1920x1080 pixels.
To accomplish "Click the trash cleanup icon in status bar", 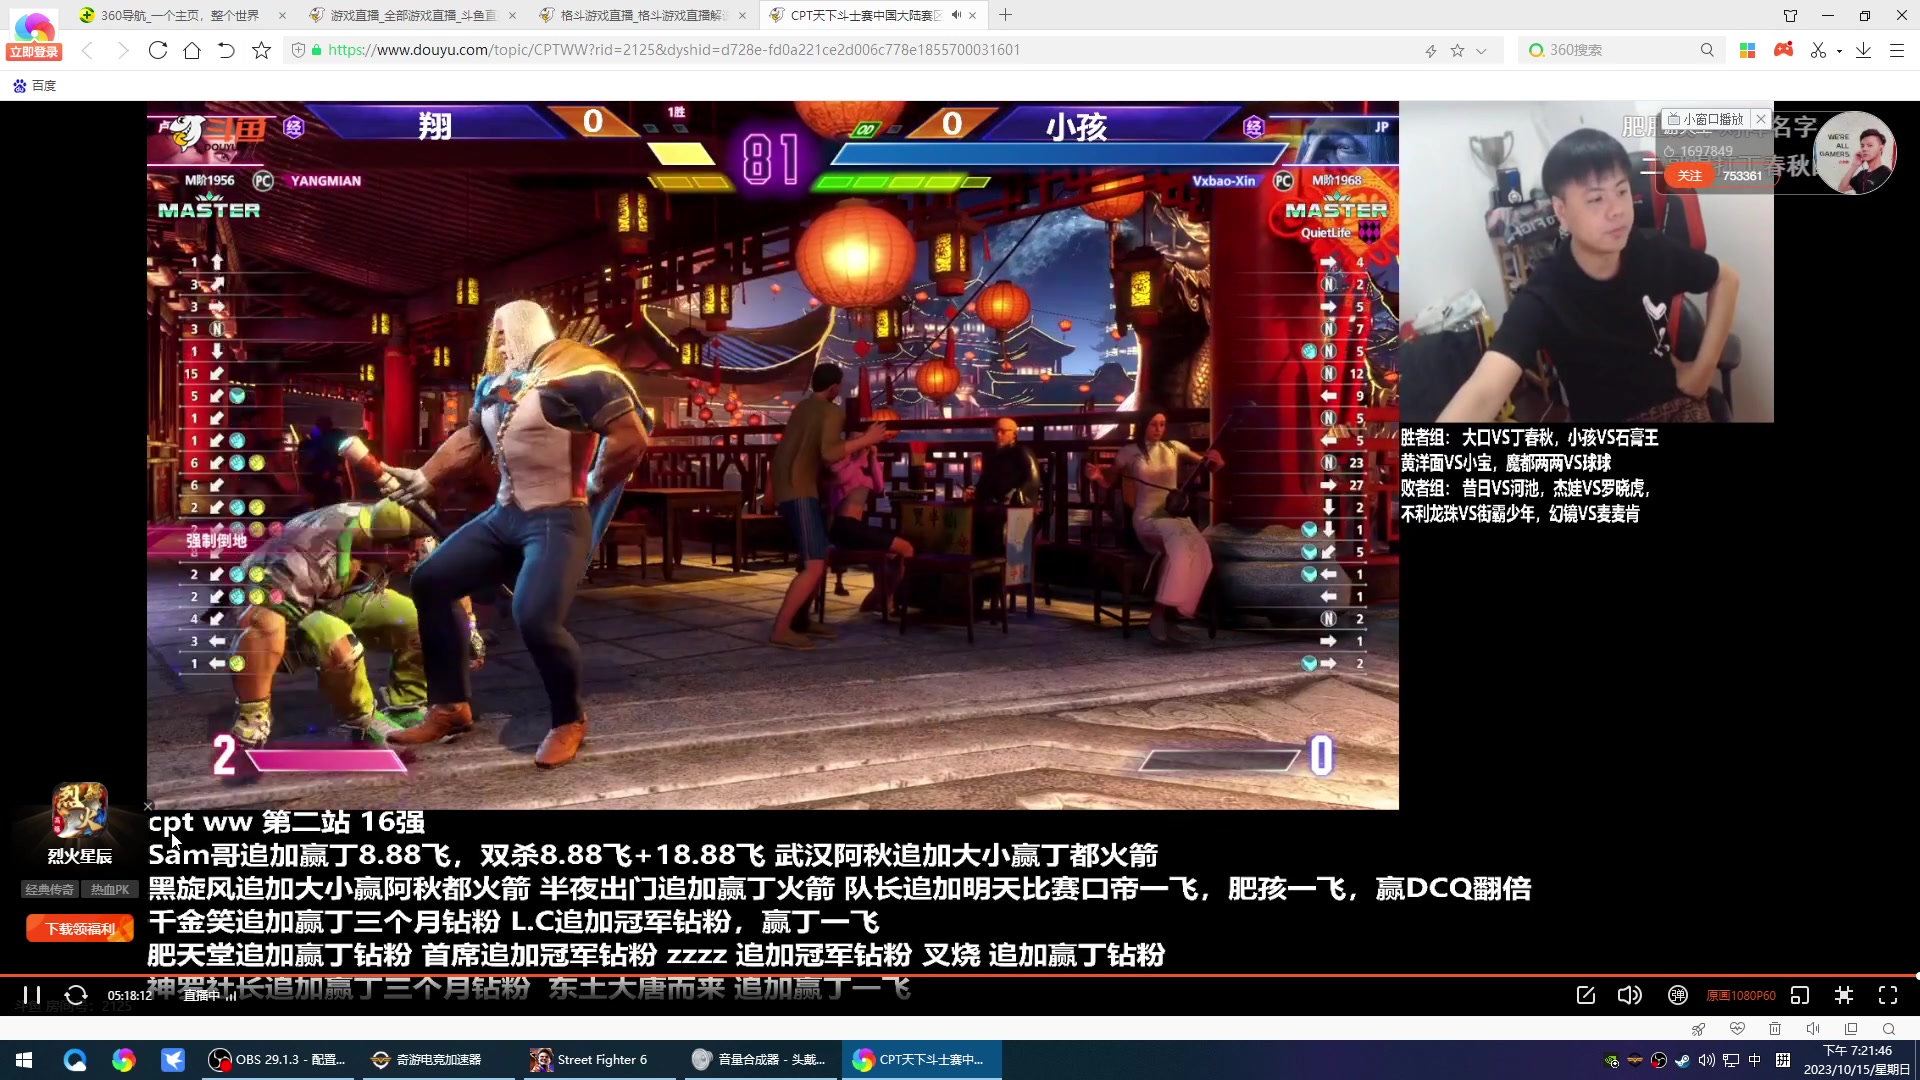I will click(1775, 1029).
